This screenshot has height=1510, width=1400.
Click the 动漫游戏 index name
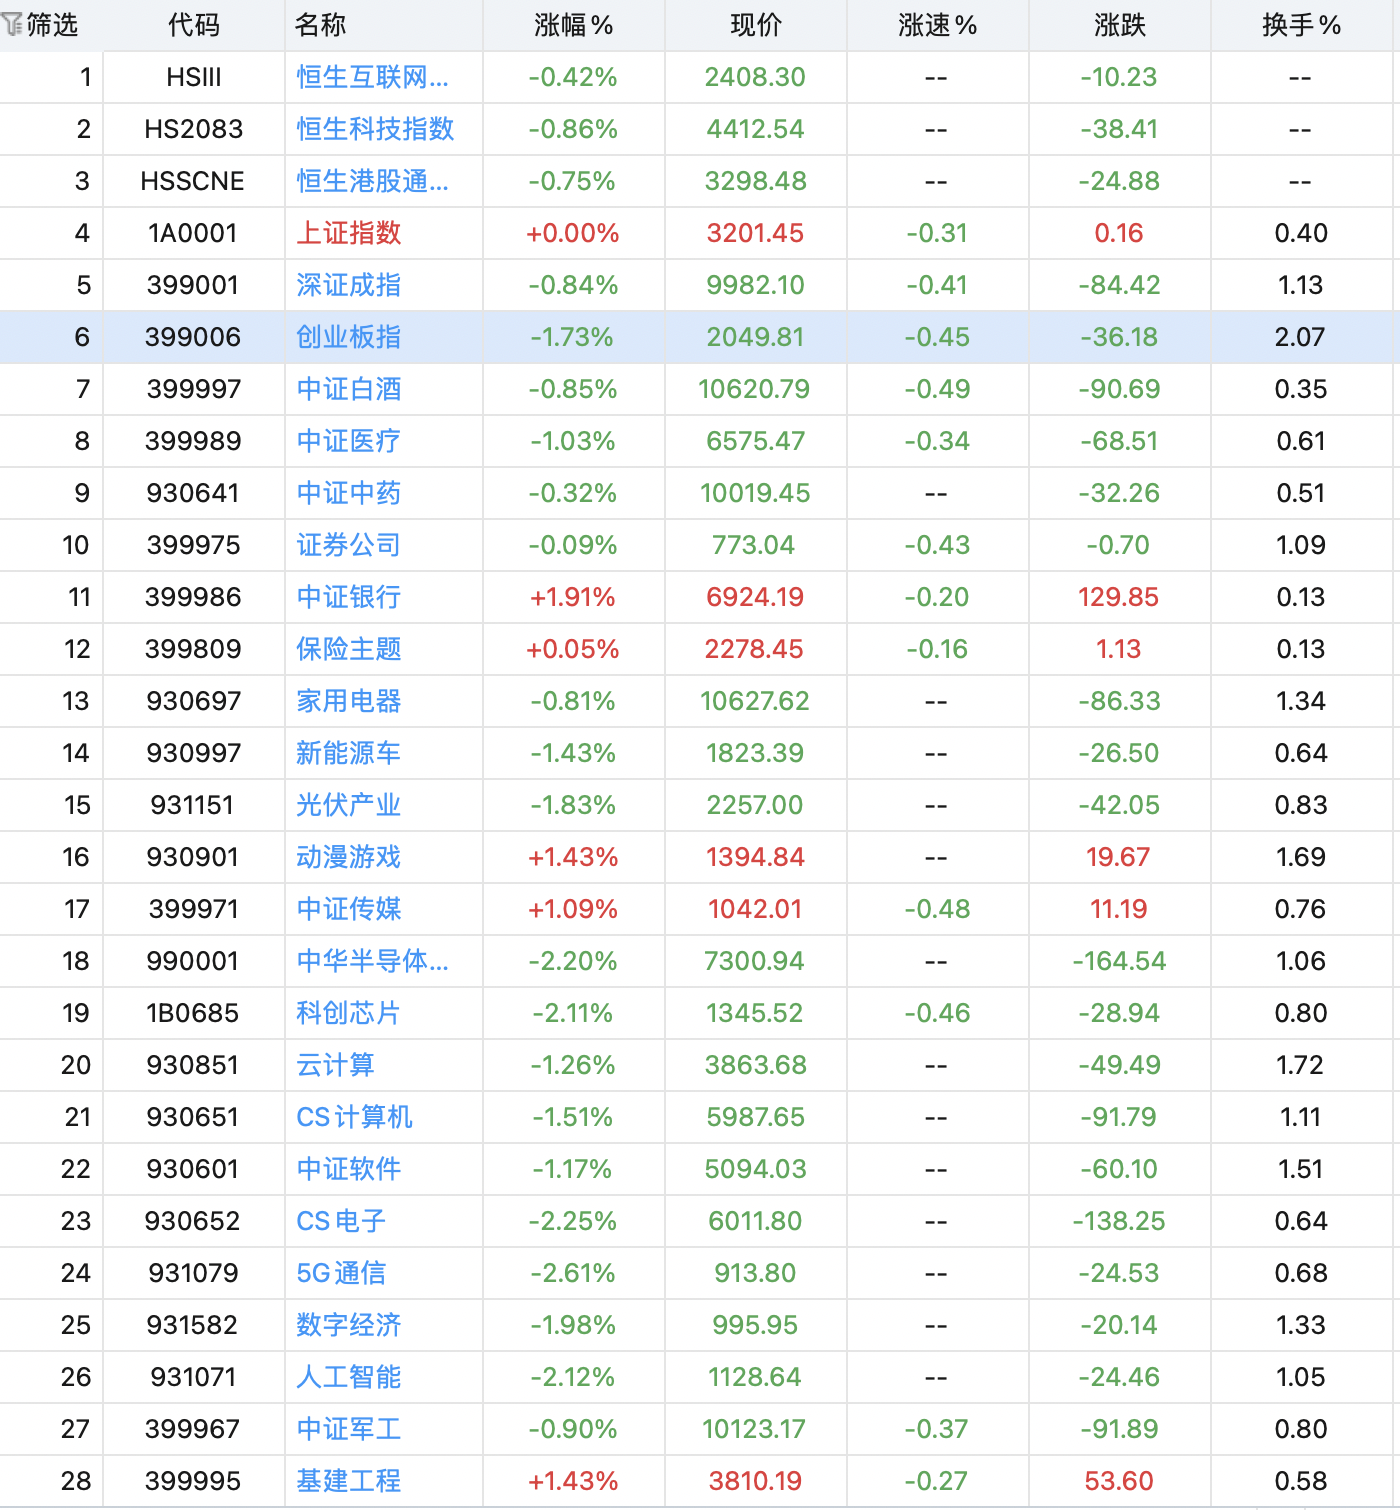click(x=348, y=857)
